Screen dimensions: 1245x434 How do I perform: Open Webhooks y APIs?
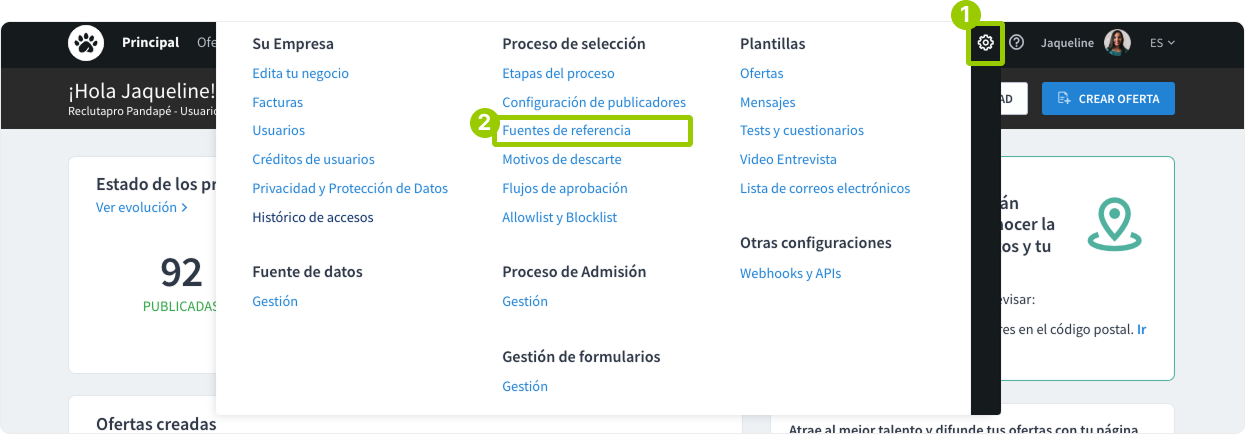790,273
